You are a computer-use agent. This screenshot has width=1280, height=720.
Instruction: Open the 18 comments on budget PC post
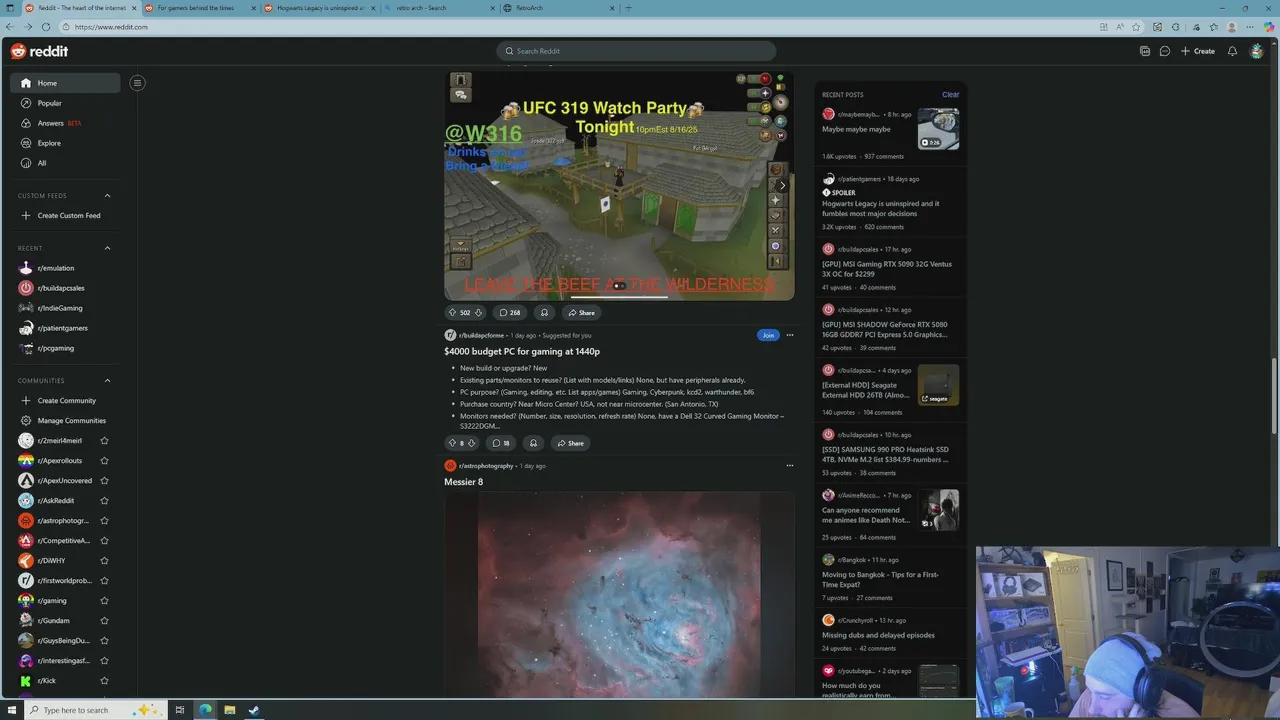click(x=501, y=443)
